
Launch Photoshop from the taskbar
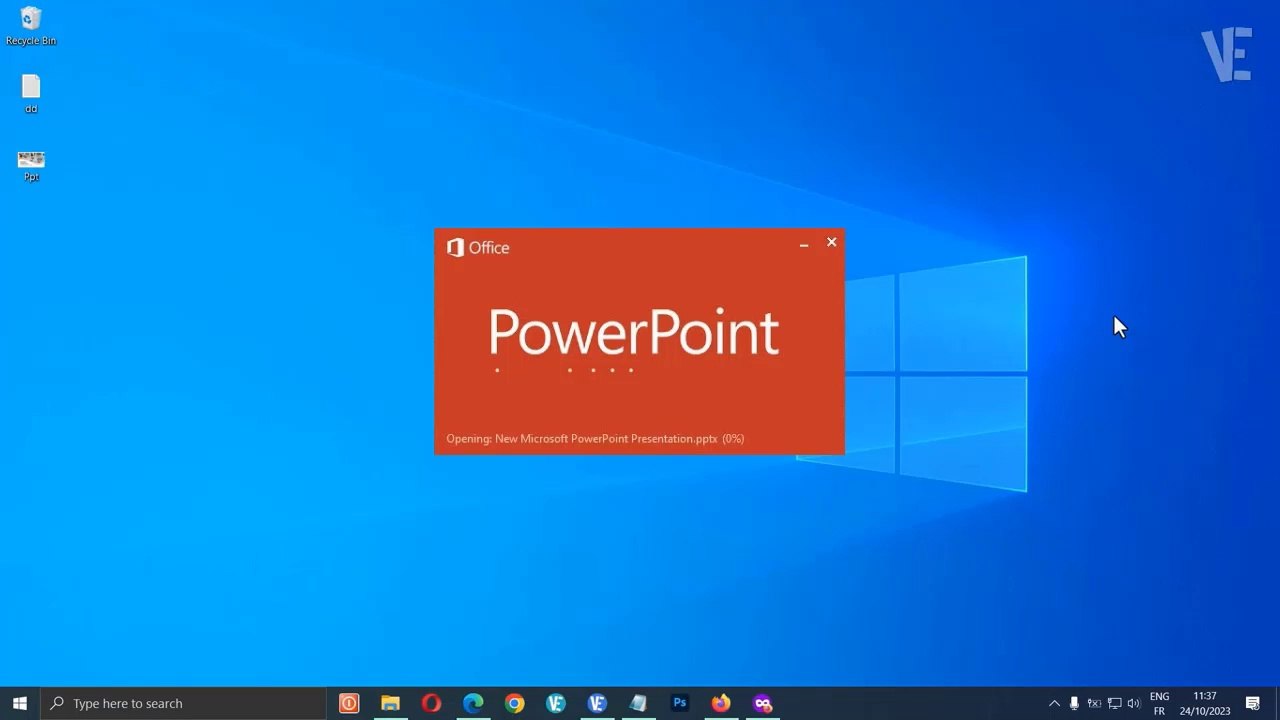point(680,703)
